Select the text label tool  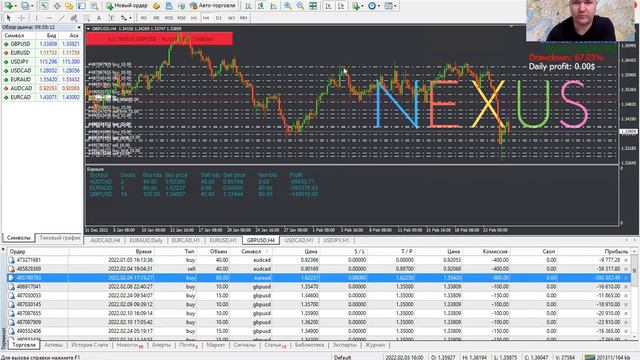111,18
